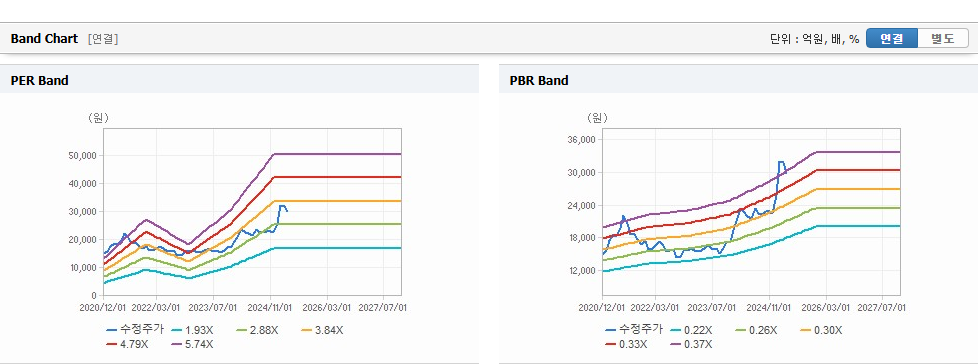The image size is (978, 364).
Task: Click the 50,000 axis label in PER chart
Action: click(x=82, y=155)
